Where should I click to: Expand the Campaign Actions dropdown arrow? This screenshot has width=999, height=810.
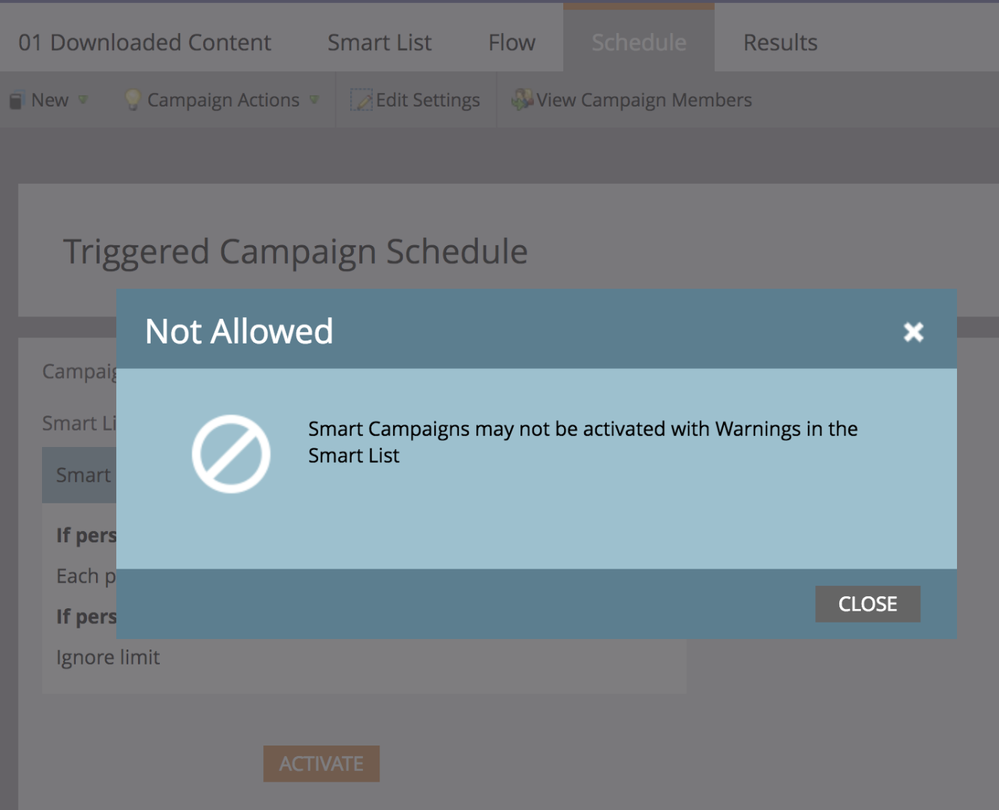click(314, 99)
